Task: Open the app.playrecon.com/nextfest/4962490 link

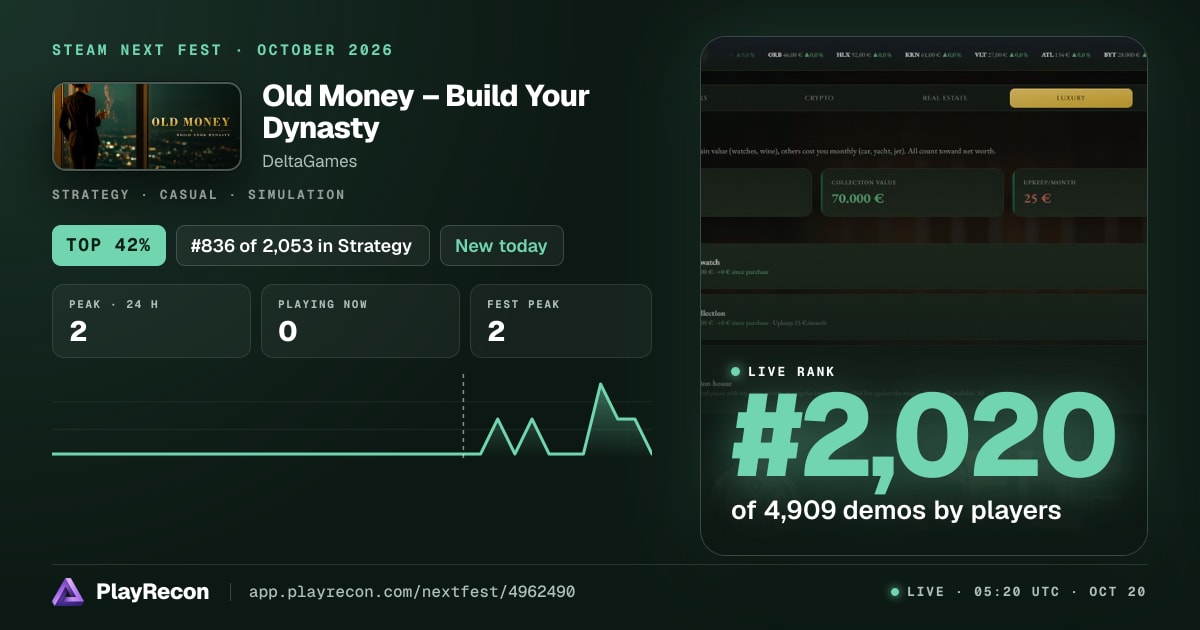Action: 412,592
